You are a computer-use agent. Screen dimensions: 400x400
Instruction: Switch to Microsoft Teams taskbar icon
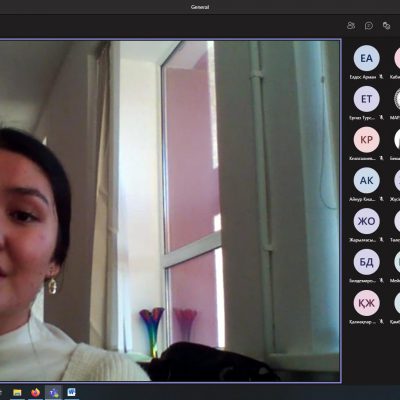54,393
